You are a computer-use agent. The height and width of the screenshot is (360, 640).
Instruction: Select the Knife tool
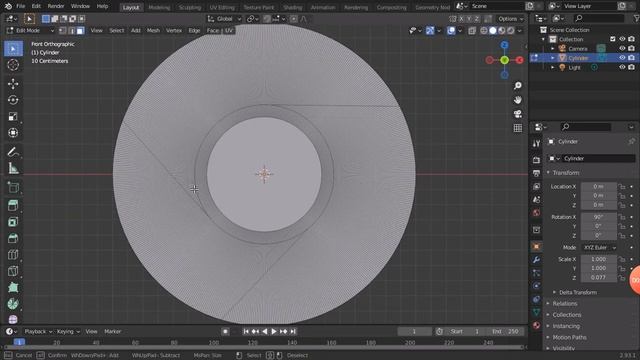[x=13, y=271]
